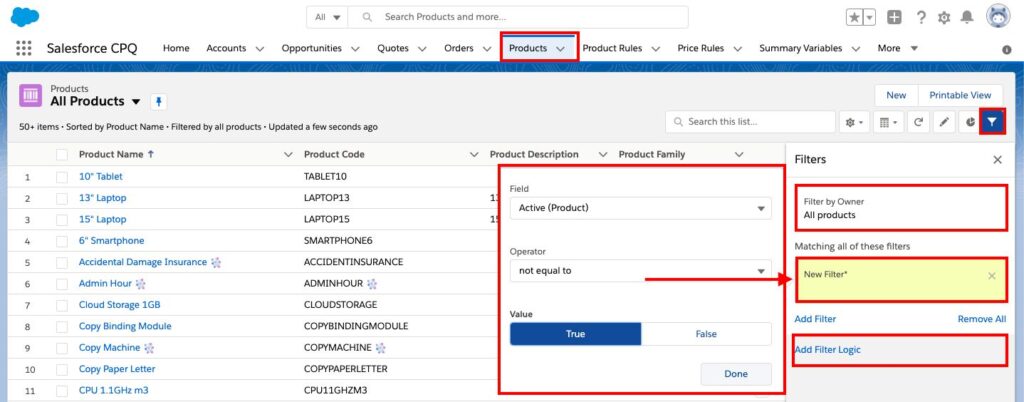Close the Filters panel
Image resolution: width=1024 pixels, height=402 pixels.
(x=997, y=160)
